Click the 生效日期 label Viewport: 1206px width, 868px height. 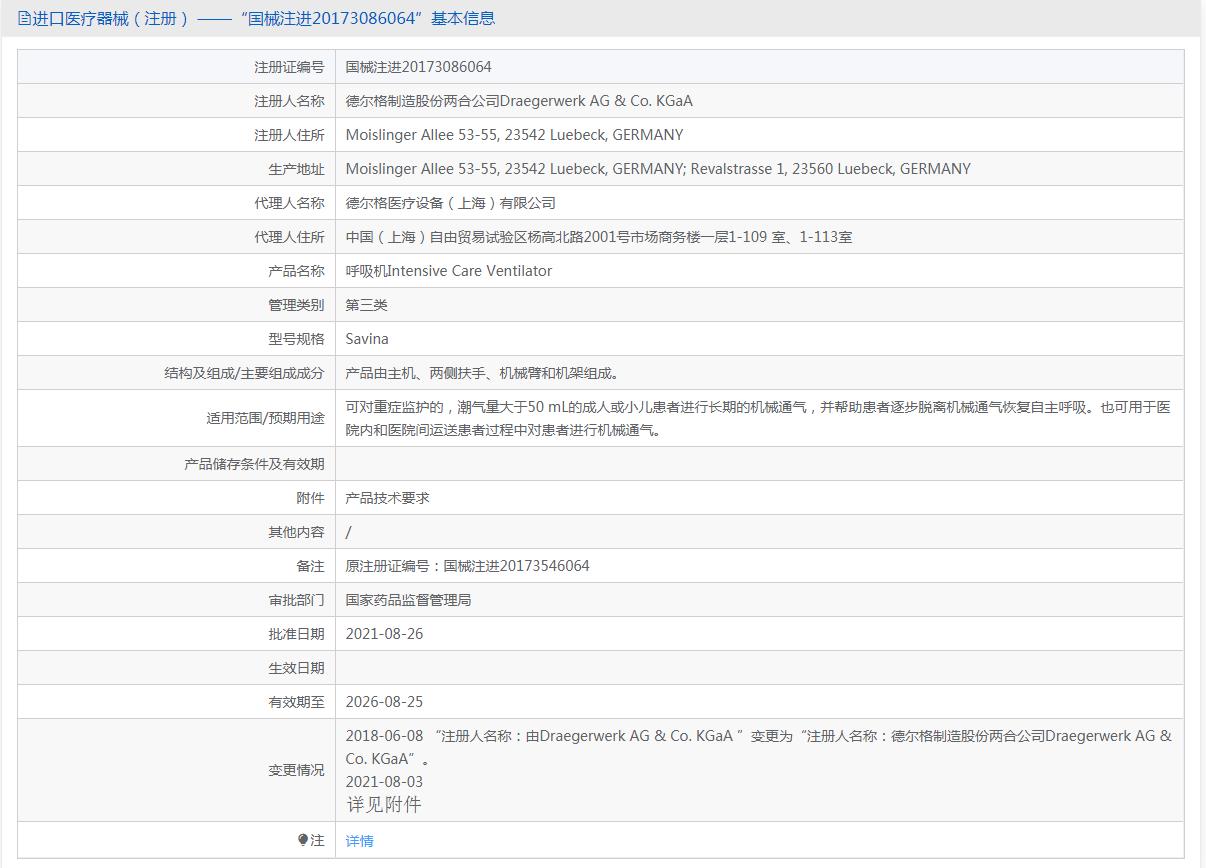point(296,668)
